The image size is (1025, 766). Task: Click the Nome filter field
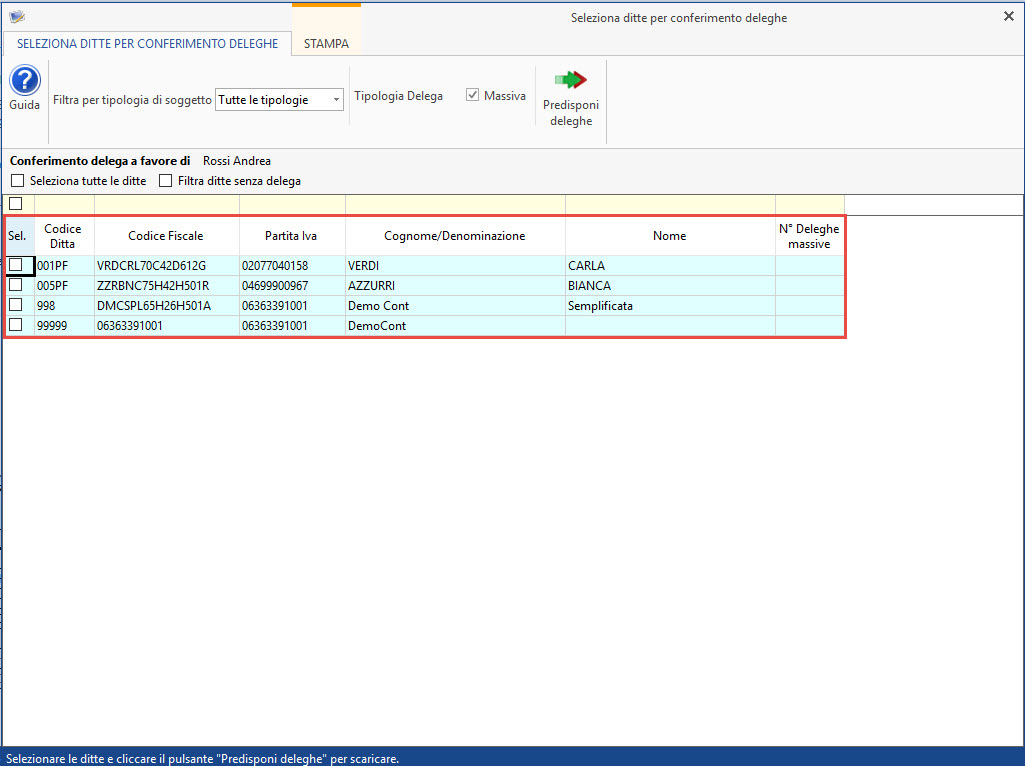[x=670, y=204]
